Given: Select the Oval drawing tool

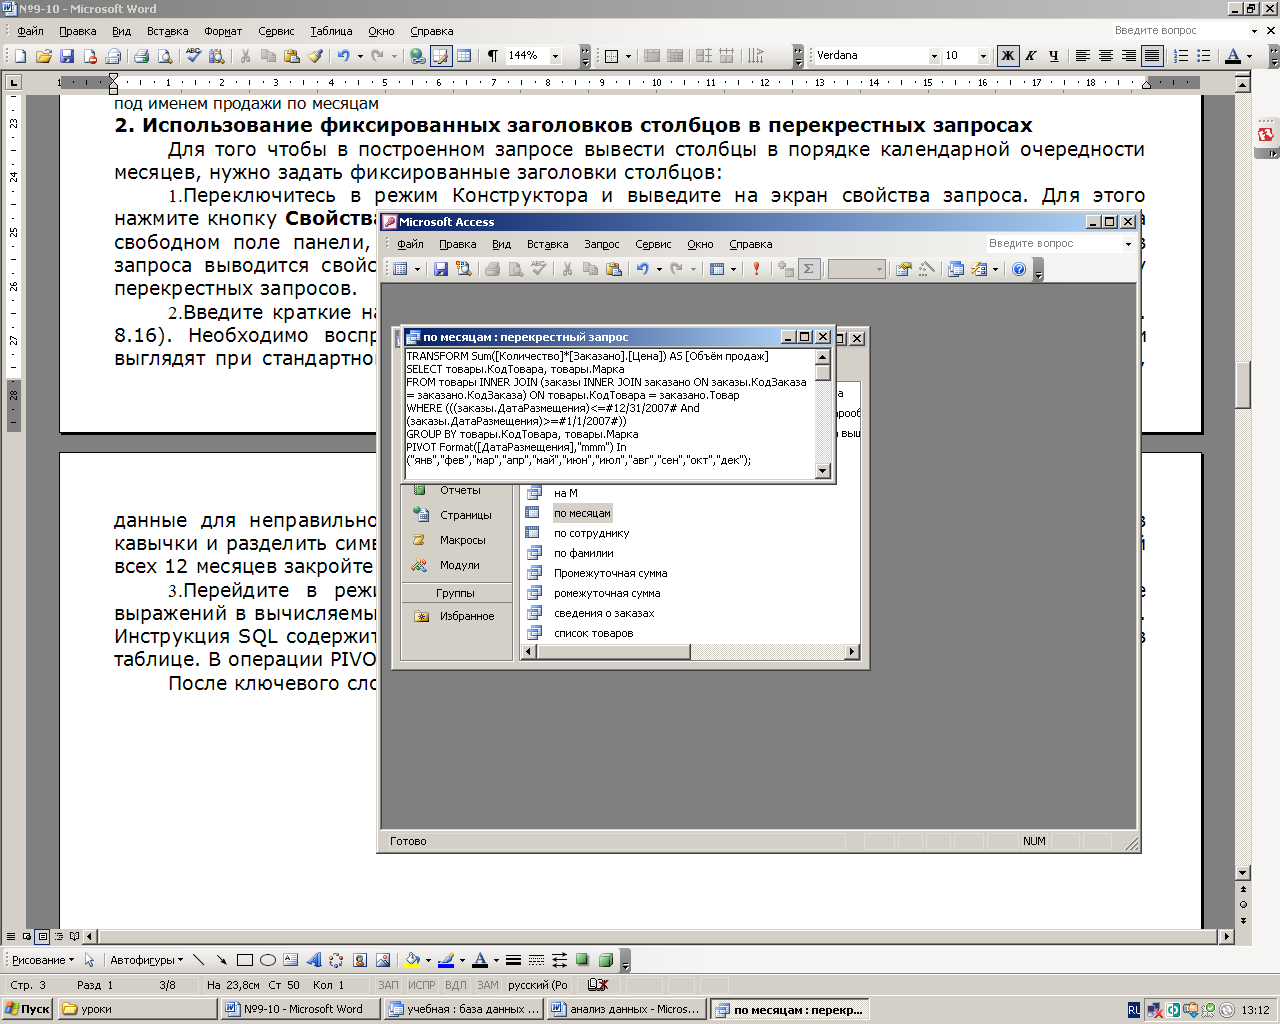Looking at the screenshot, I should click(x=268, y=960).
